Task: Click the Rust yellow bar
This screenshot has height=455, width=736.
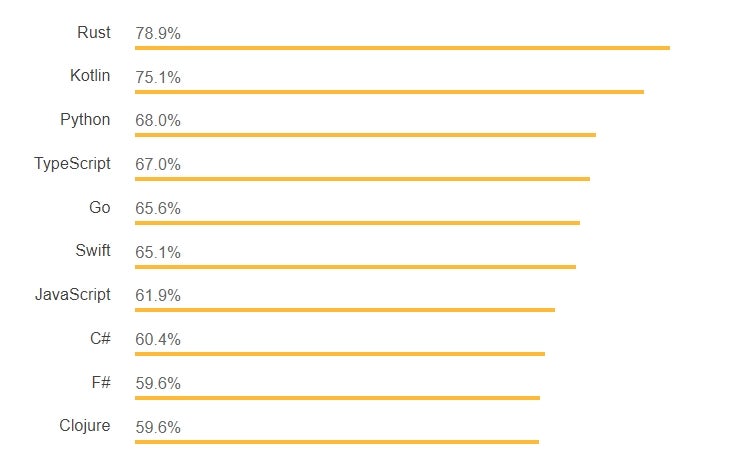Action: [402, 48]
